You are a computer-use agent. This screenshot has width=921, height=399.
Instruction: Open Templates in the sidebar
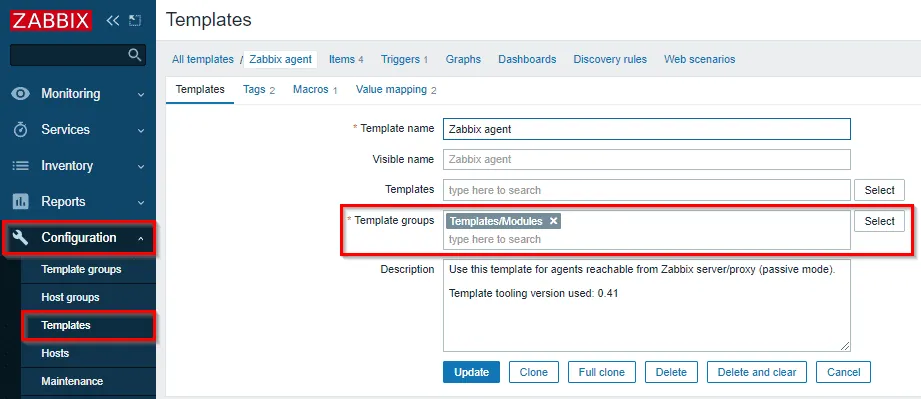[x=66, y=325]
